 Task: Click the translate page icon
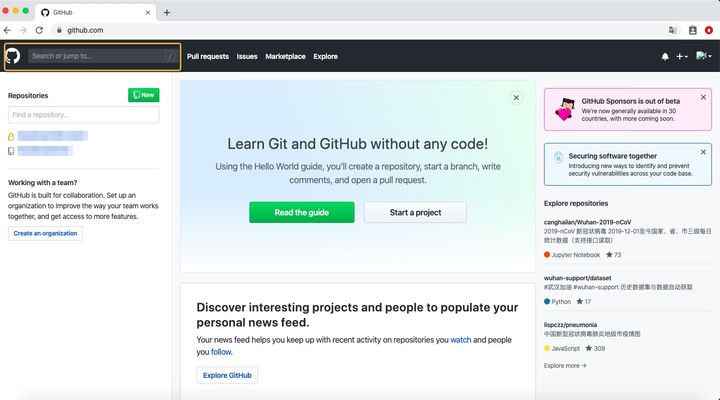[672, 30]
